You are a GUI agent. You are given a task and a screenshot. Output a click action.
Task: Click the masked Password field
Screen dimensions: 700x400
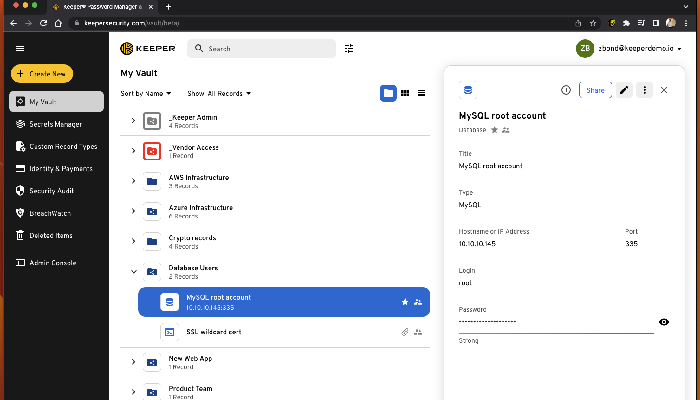click(x=556, y=321)
